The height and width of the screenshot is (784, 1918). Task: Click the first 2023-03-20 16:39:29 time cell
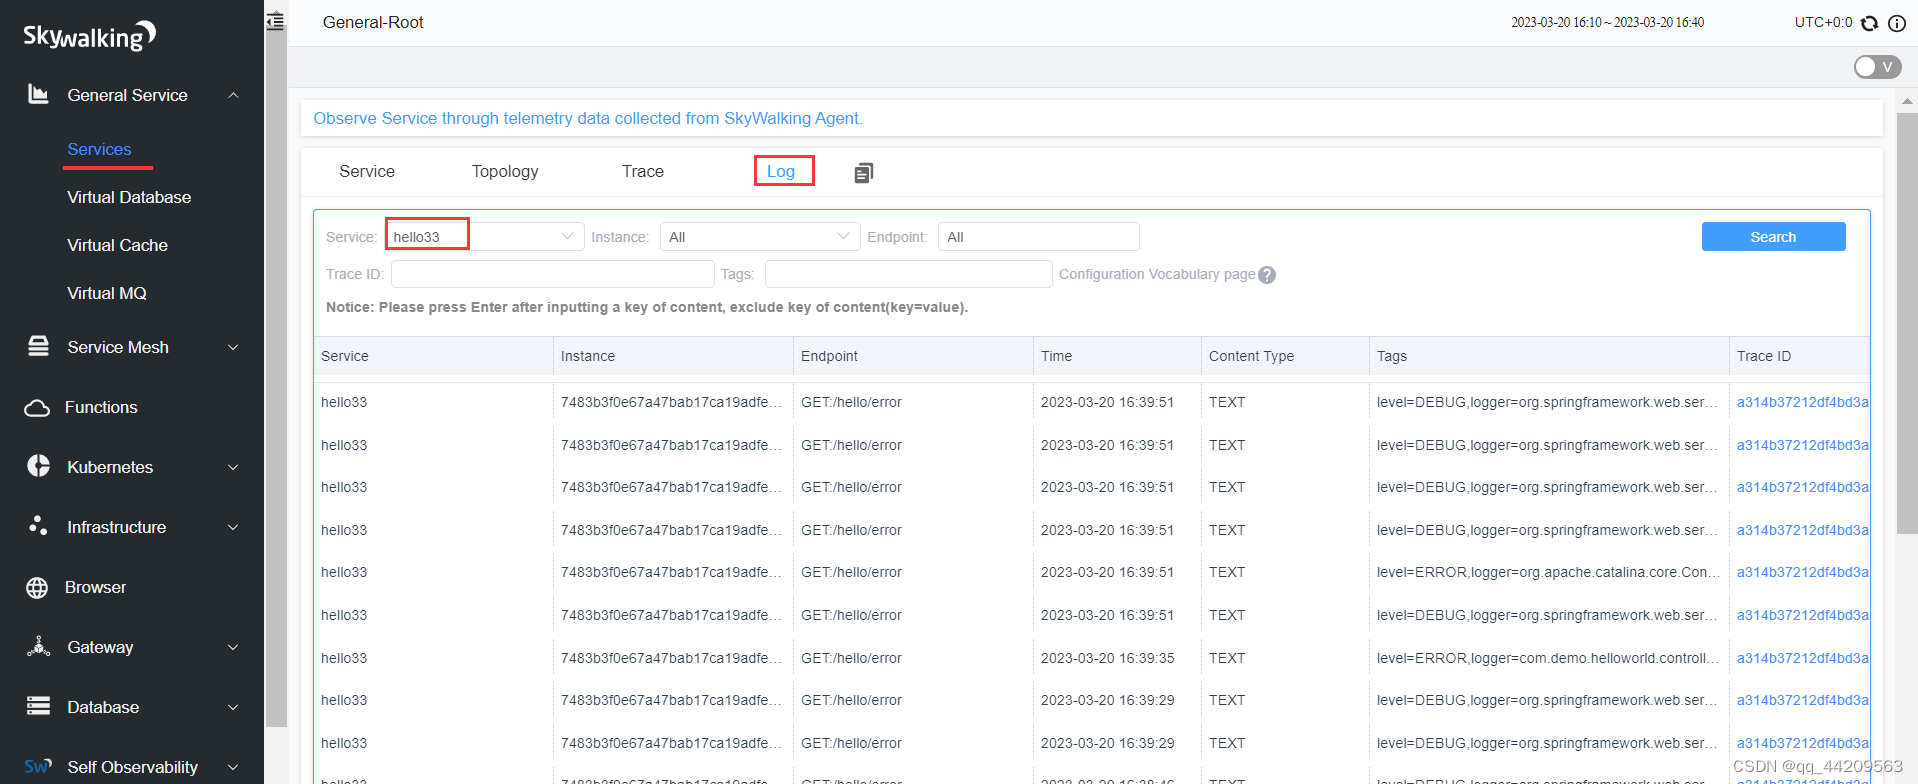pyautogui.click(x=1107, y=700)
